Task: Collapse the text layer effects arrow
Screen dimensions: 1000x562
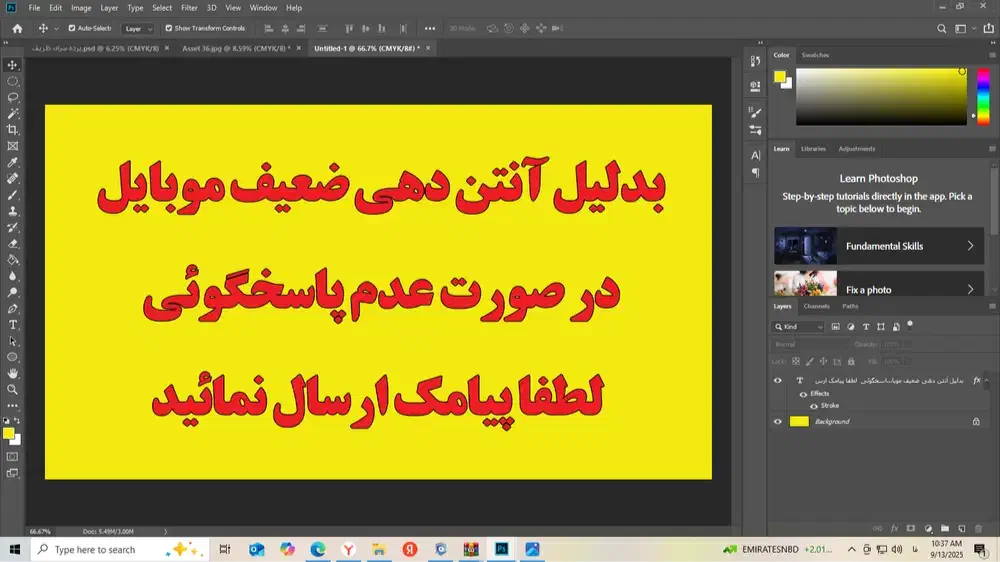Action: click(x=988, y=381)
